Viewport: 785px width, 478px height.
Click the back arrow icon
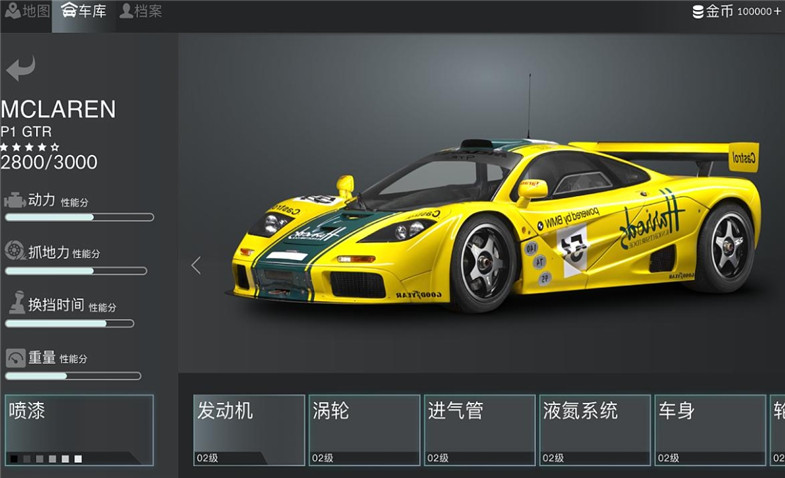pos(21,68)
